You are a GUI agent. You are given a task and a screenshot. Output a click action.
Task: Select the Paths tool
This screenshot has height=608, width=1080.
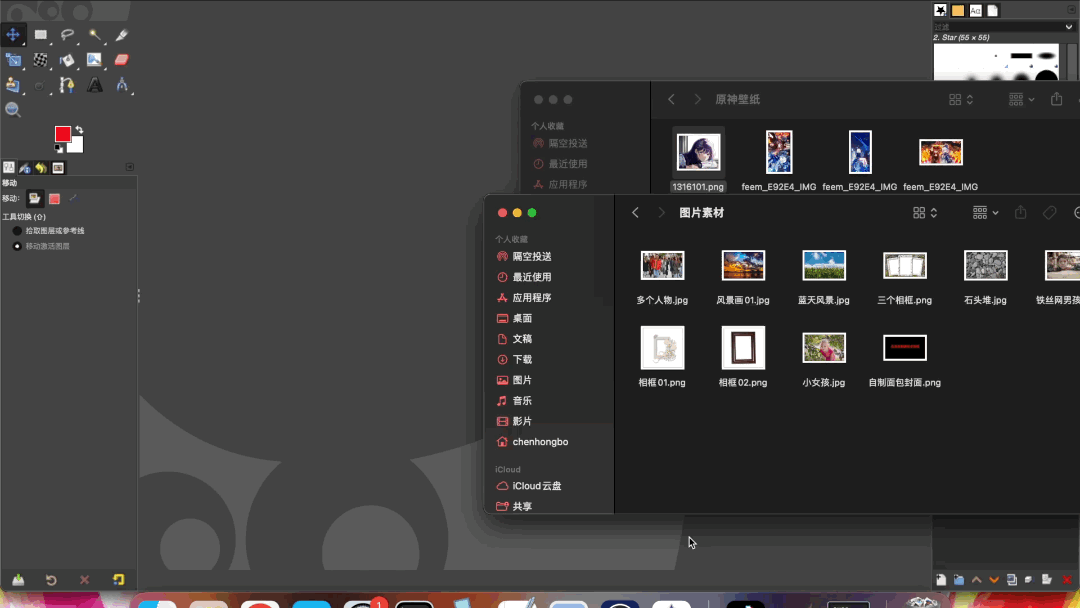[x=68, y=85]
